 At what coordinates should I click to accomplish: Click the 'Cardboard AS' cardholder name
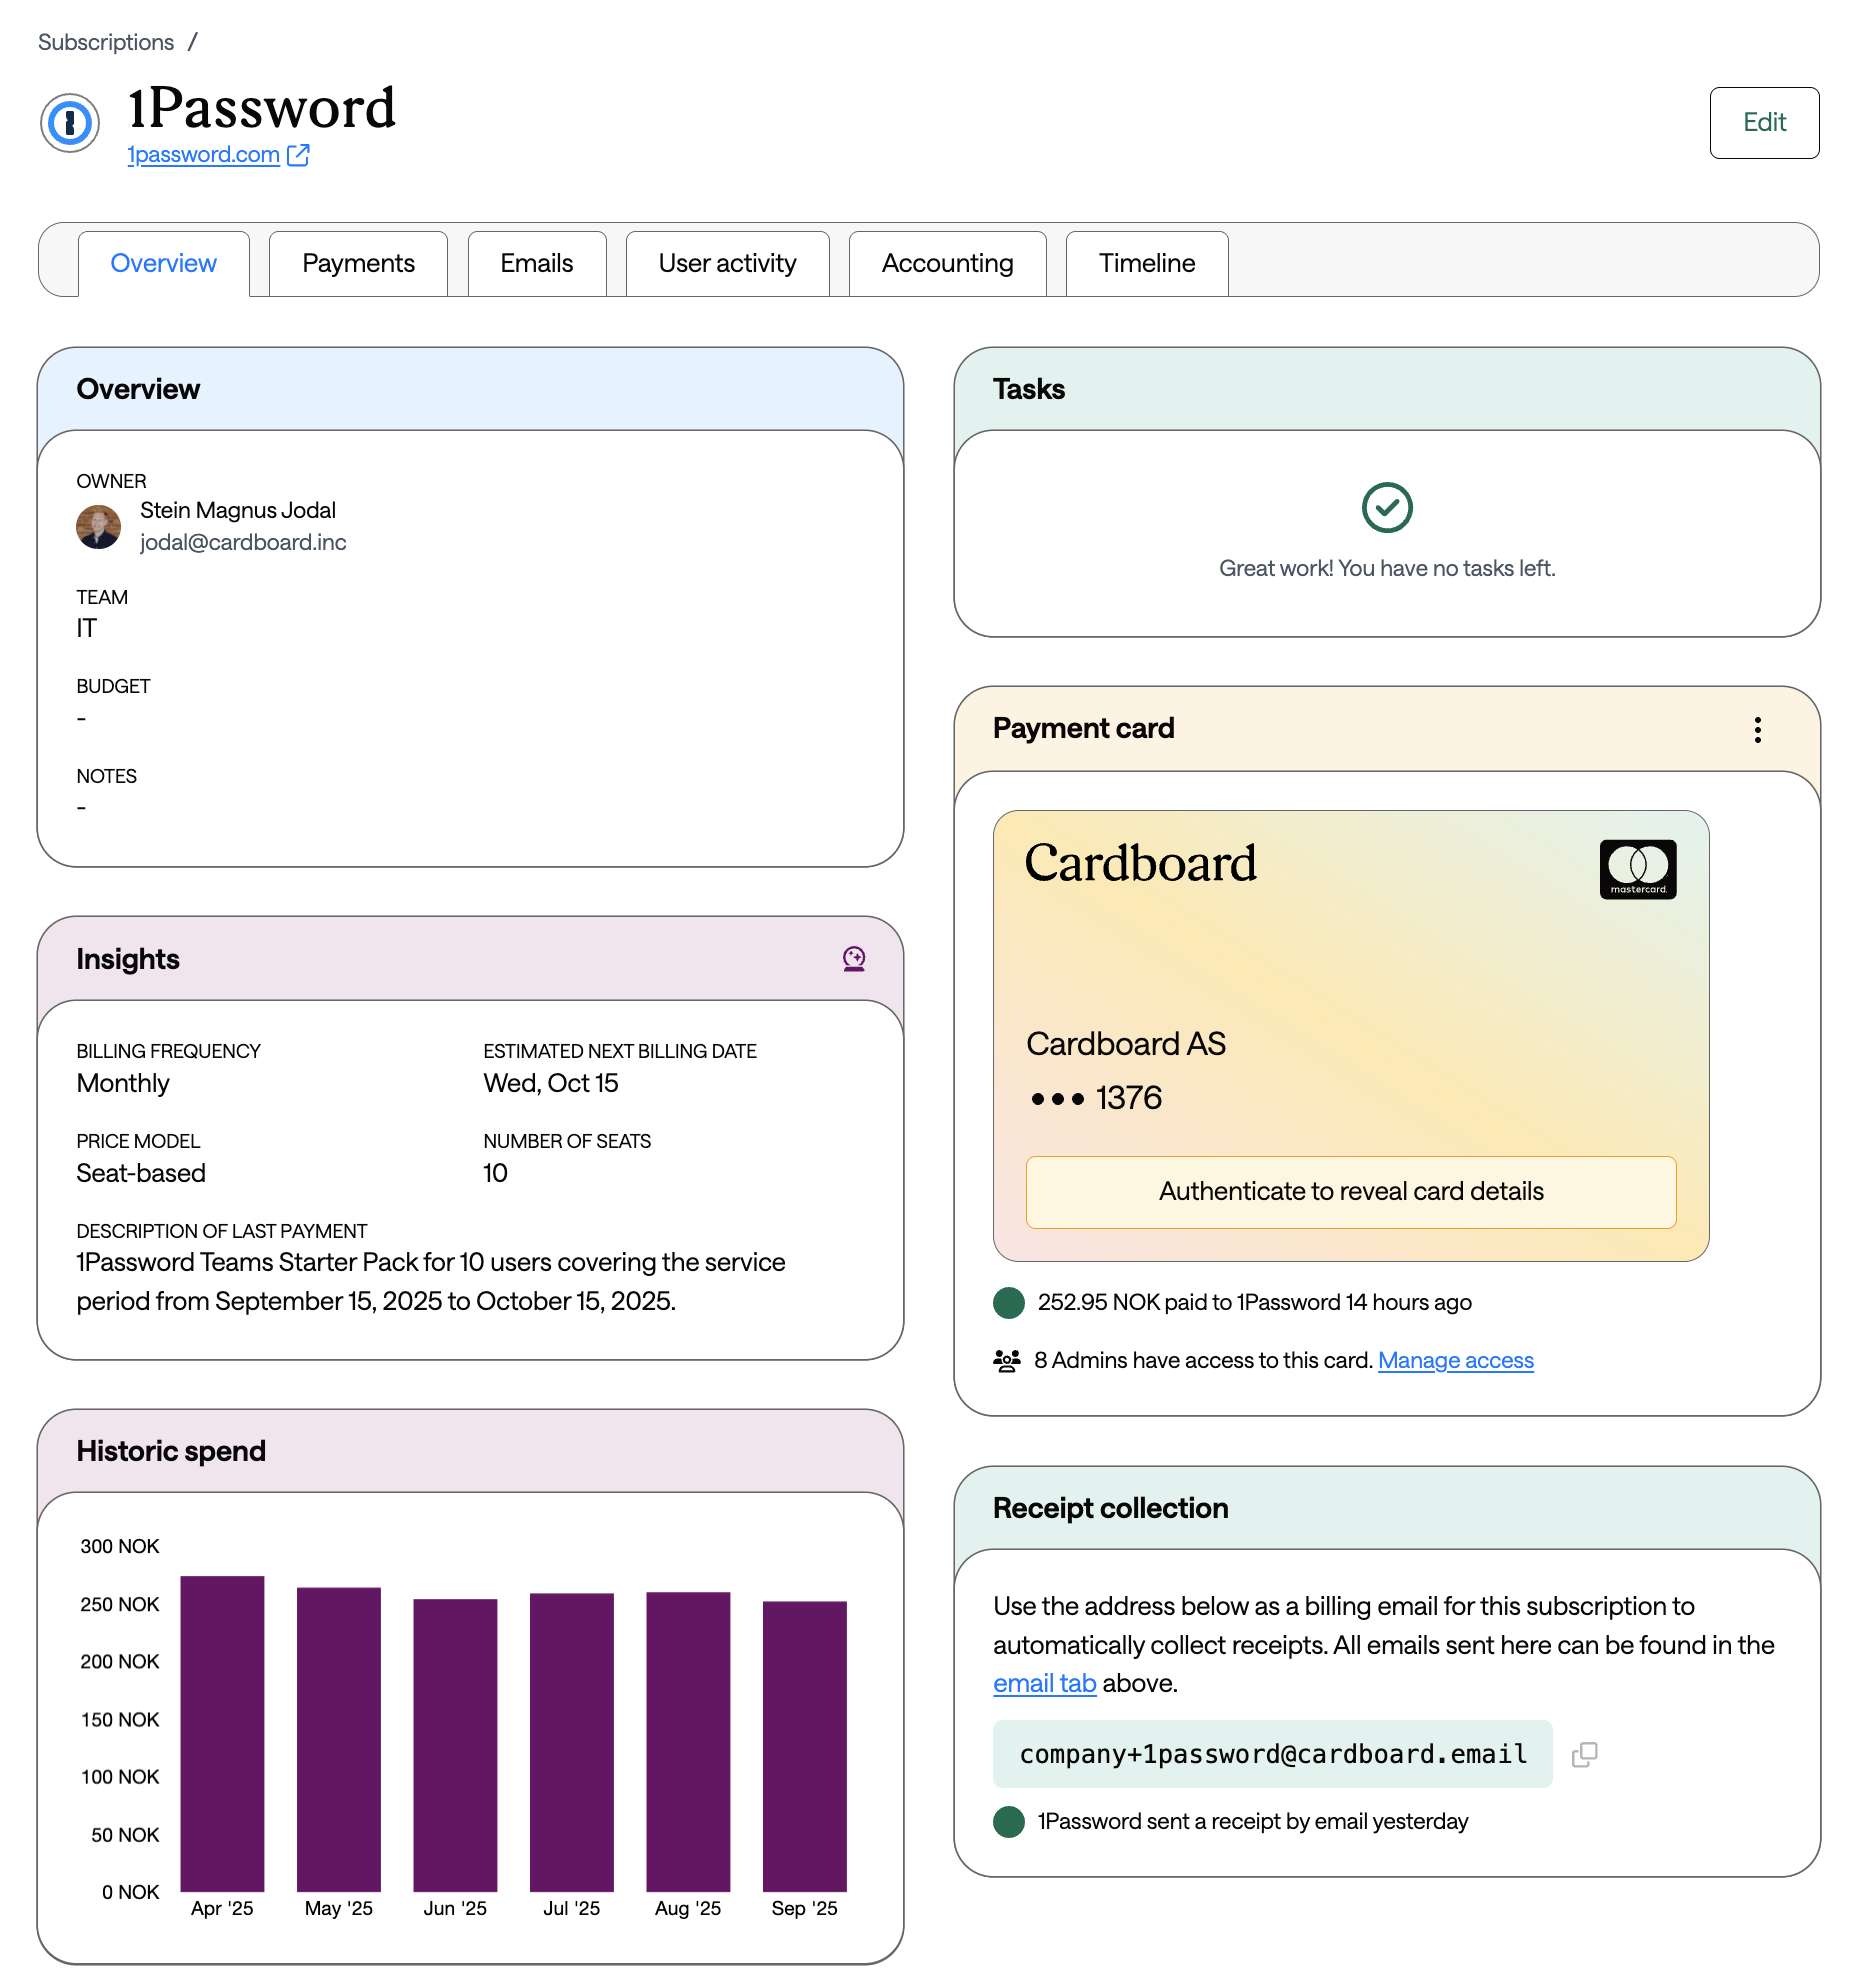pyautogui.click(x=1126, y=1044)
